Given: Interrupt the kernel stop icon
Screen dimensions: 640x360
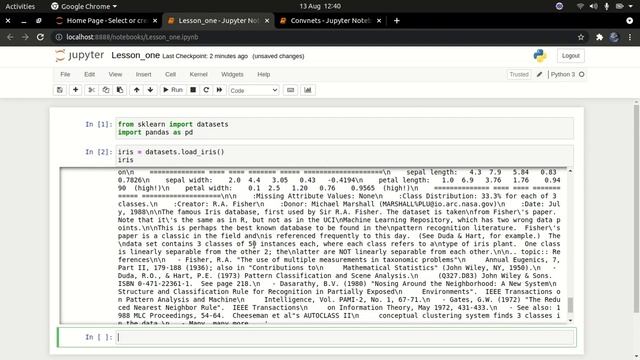Looking at the screenshot, I should tap(193, 90).
